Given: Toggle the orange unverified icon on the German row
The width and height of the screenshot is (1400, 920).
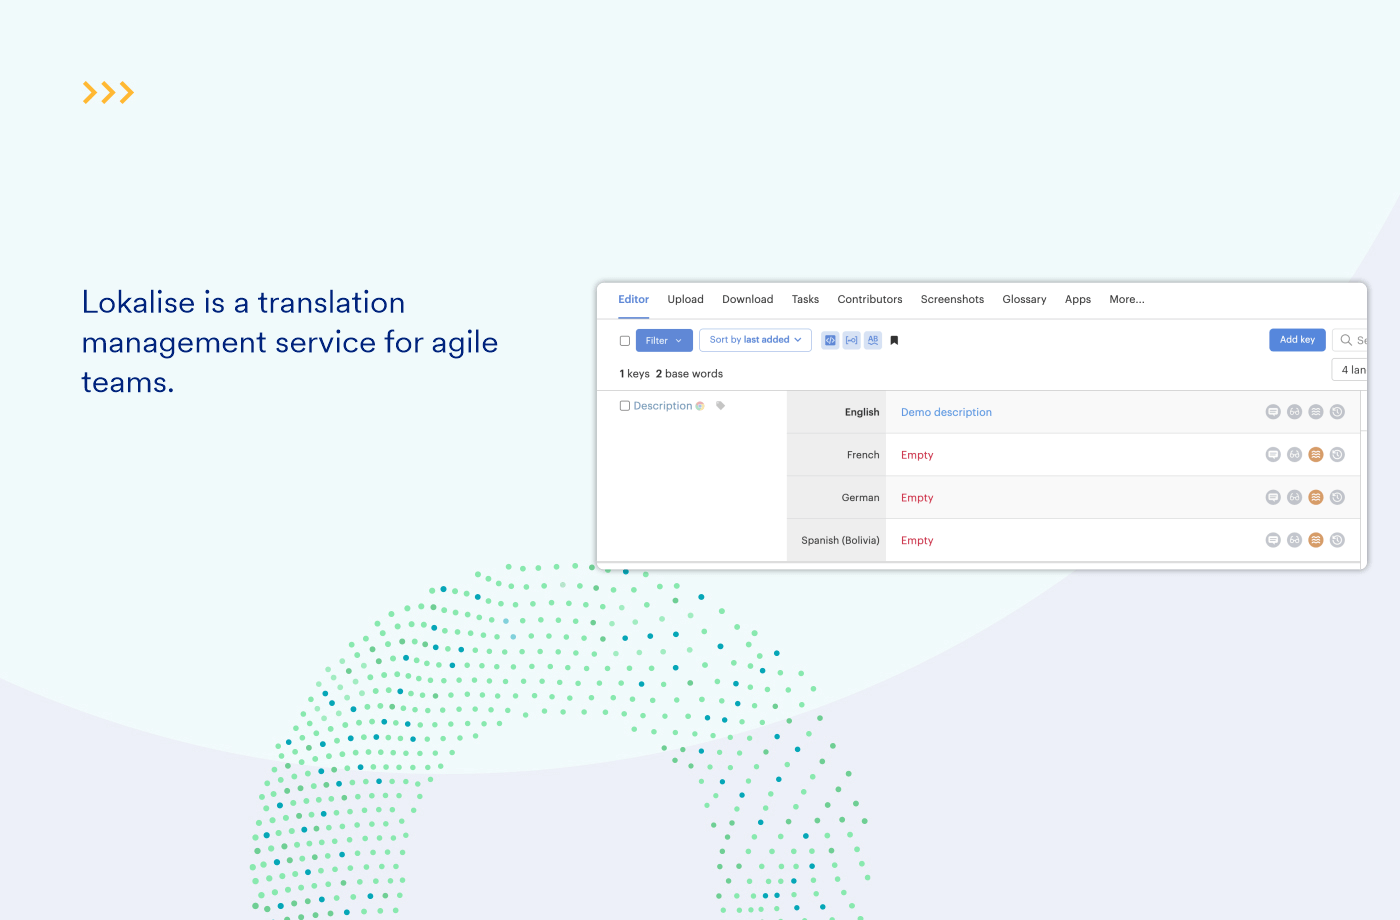Looking at the screenshot, I should click(x=1316, y=497).
